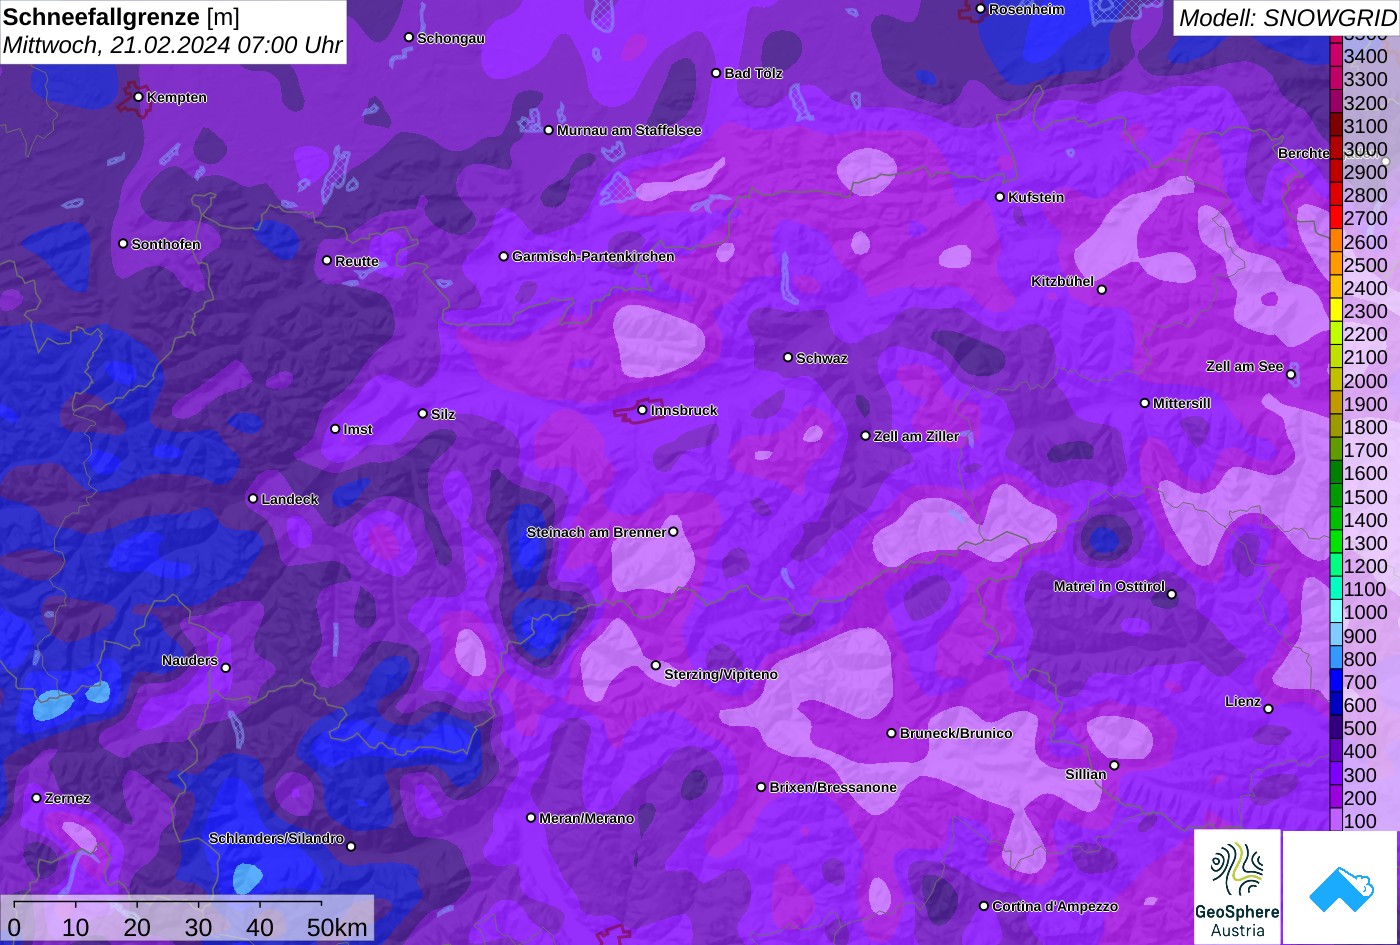This screenshot has height=945, width=1400.
Task: Click the 'Schneefallgrenze [m]' map title
Action: coord(121,17)
